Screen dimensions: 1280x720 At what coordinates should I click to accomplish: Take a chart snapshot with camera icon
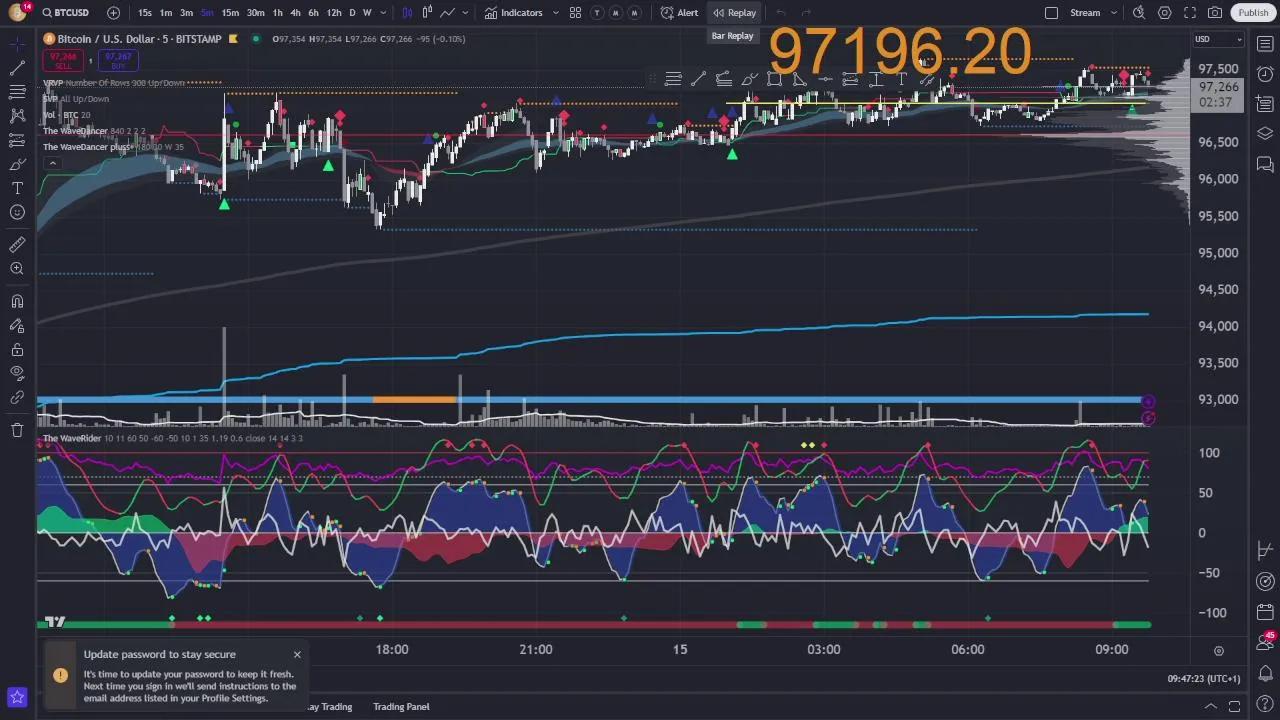1215,13
